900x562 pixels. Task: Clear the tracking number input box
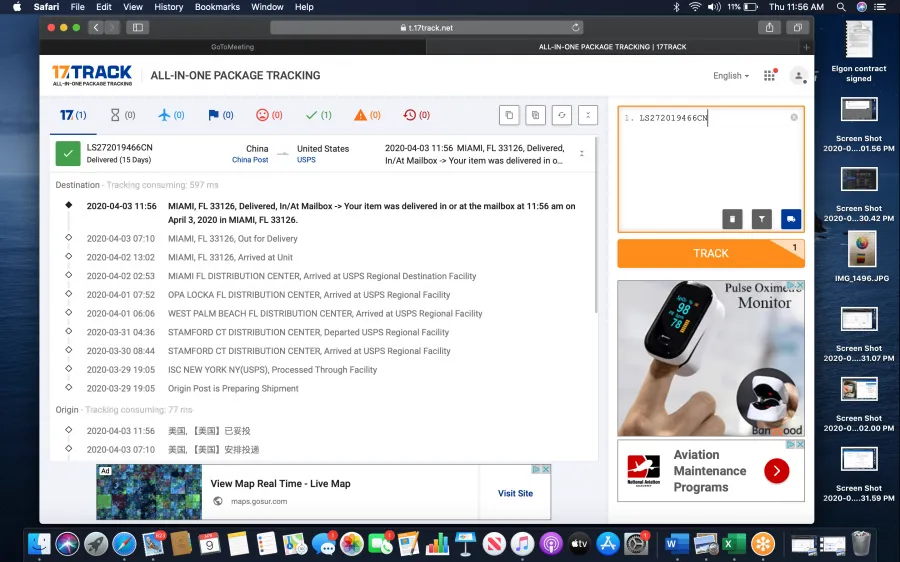(x=794, y=117)
